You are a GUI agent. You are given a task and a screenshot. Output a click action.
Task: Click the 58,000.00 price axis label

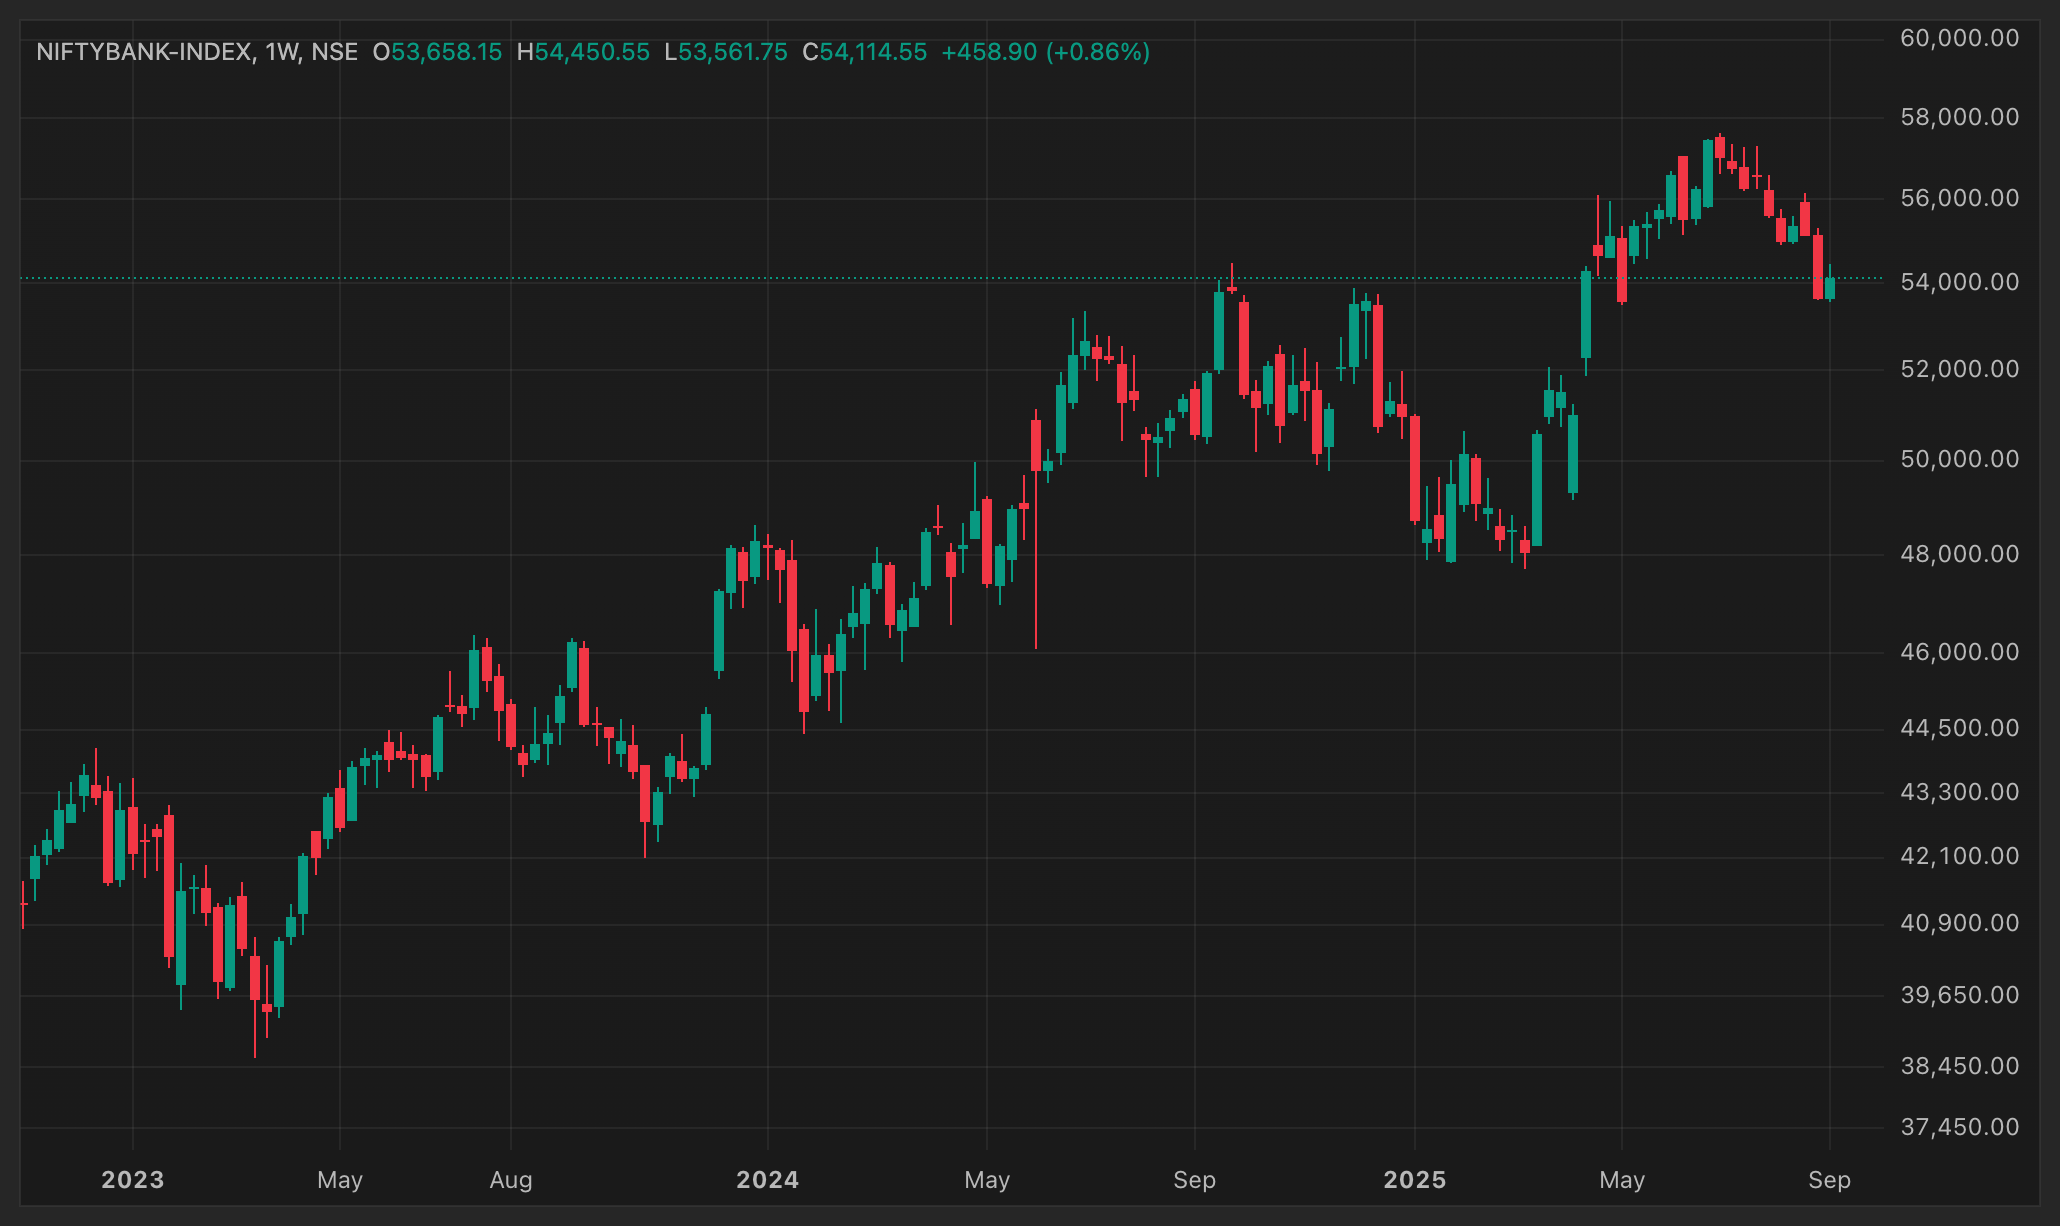[1960, 117]
